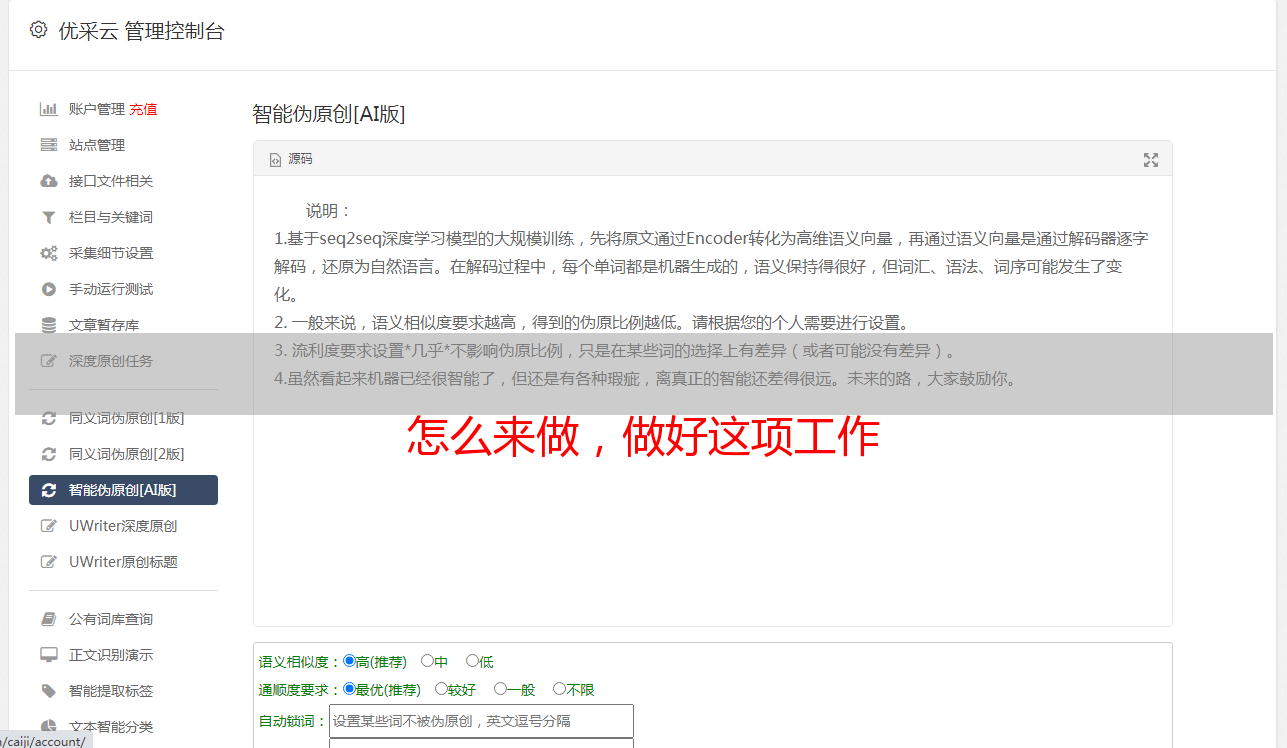Image resolution: width=1287 pixels, height=748 pixels.
Task: Click the 自动锁词 input field
Action: (x=481, y=721)
